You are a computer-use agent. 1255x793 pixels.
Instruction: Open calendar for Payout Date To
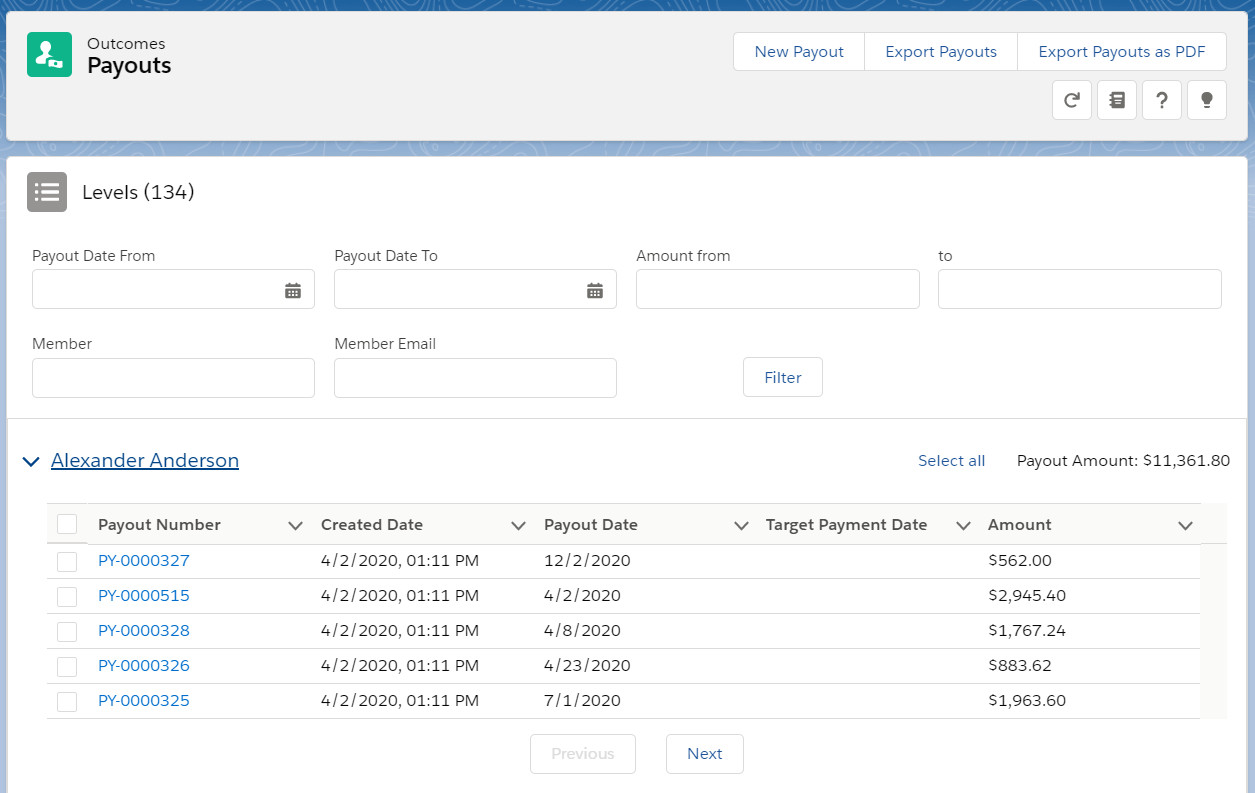coord(595,290)
